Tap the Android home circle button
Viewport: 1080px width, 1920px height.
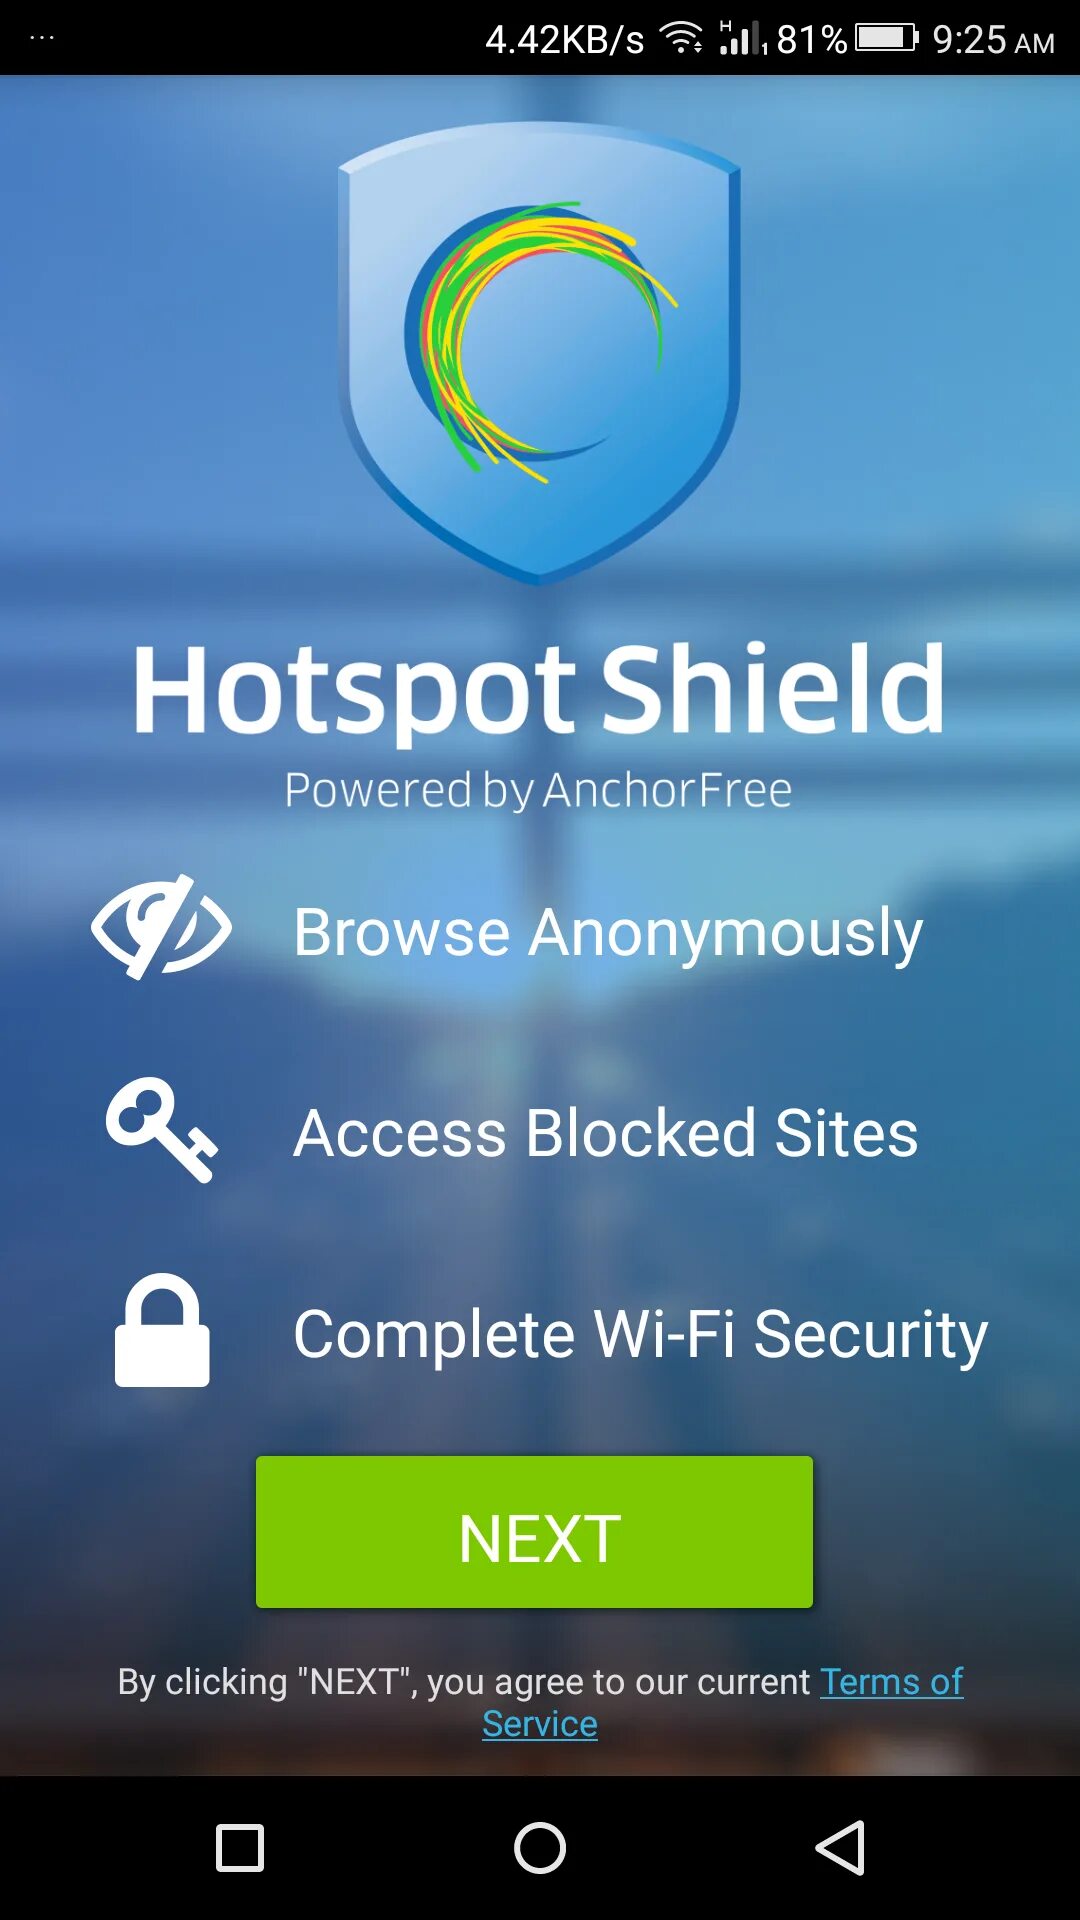(540, 1847)
